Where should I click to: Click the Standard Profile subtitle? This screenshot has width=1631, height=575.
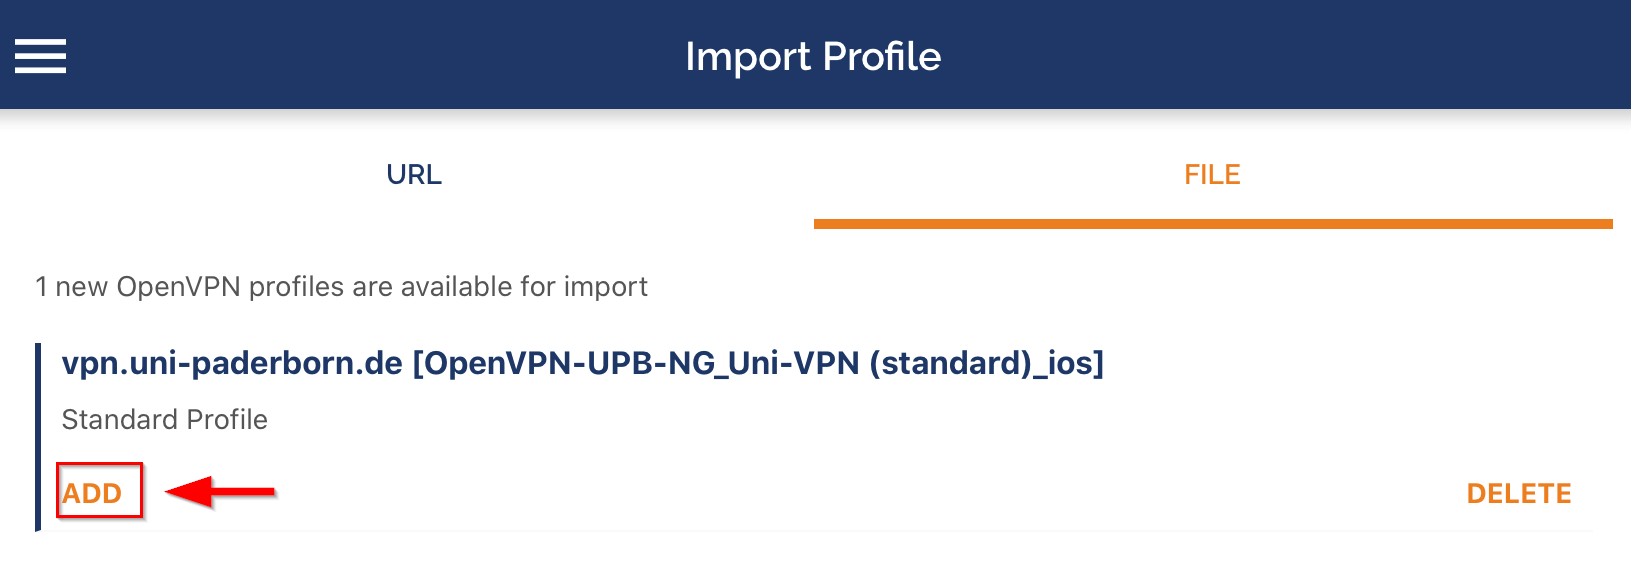[165, 419]
